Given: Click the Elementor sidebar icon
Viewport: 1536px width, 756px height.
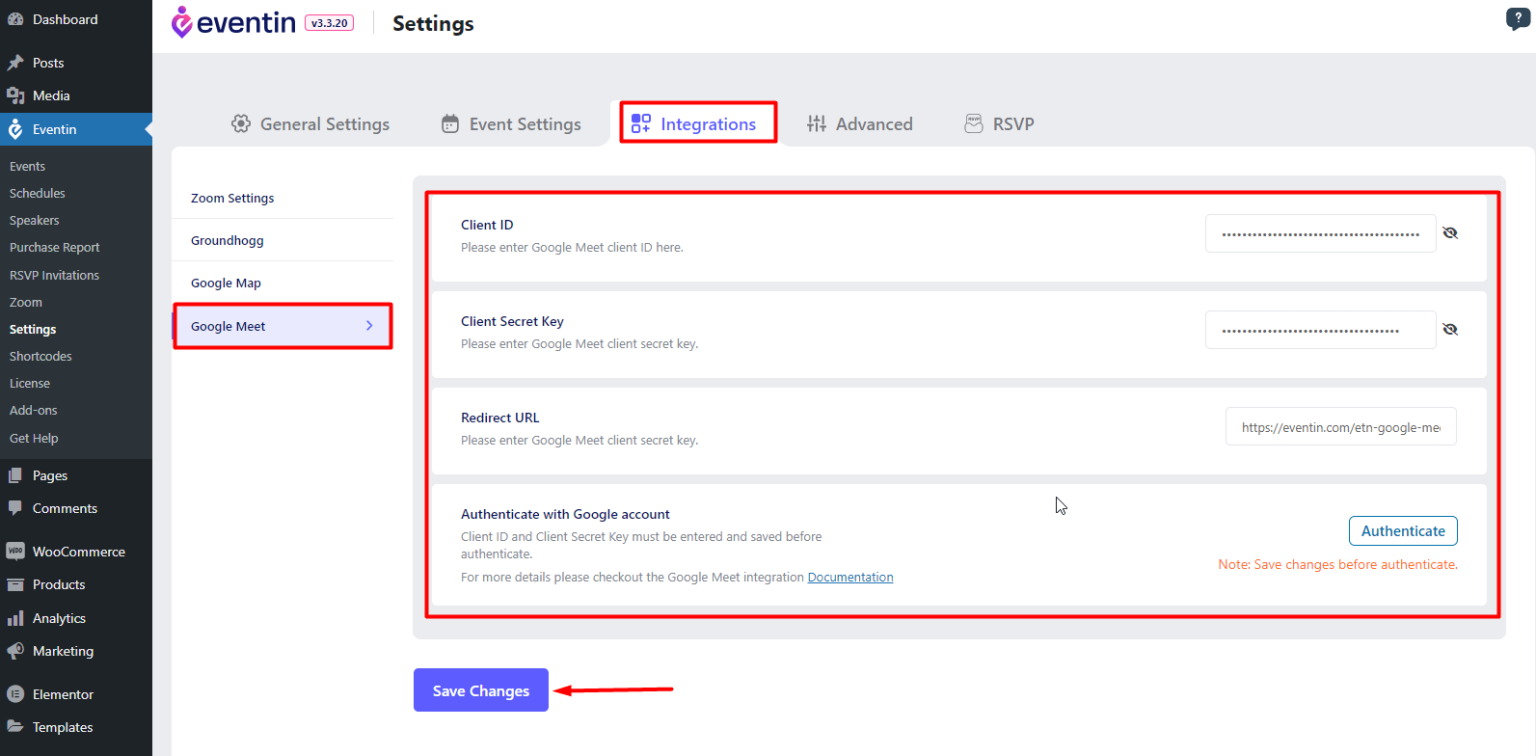Looking at the screenshot, I should [x=15, y=693].
